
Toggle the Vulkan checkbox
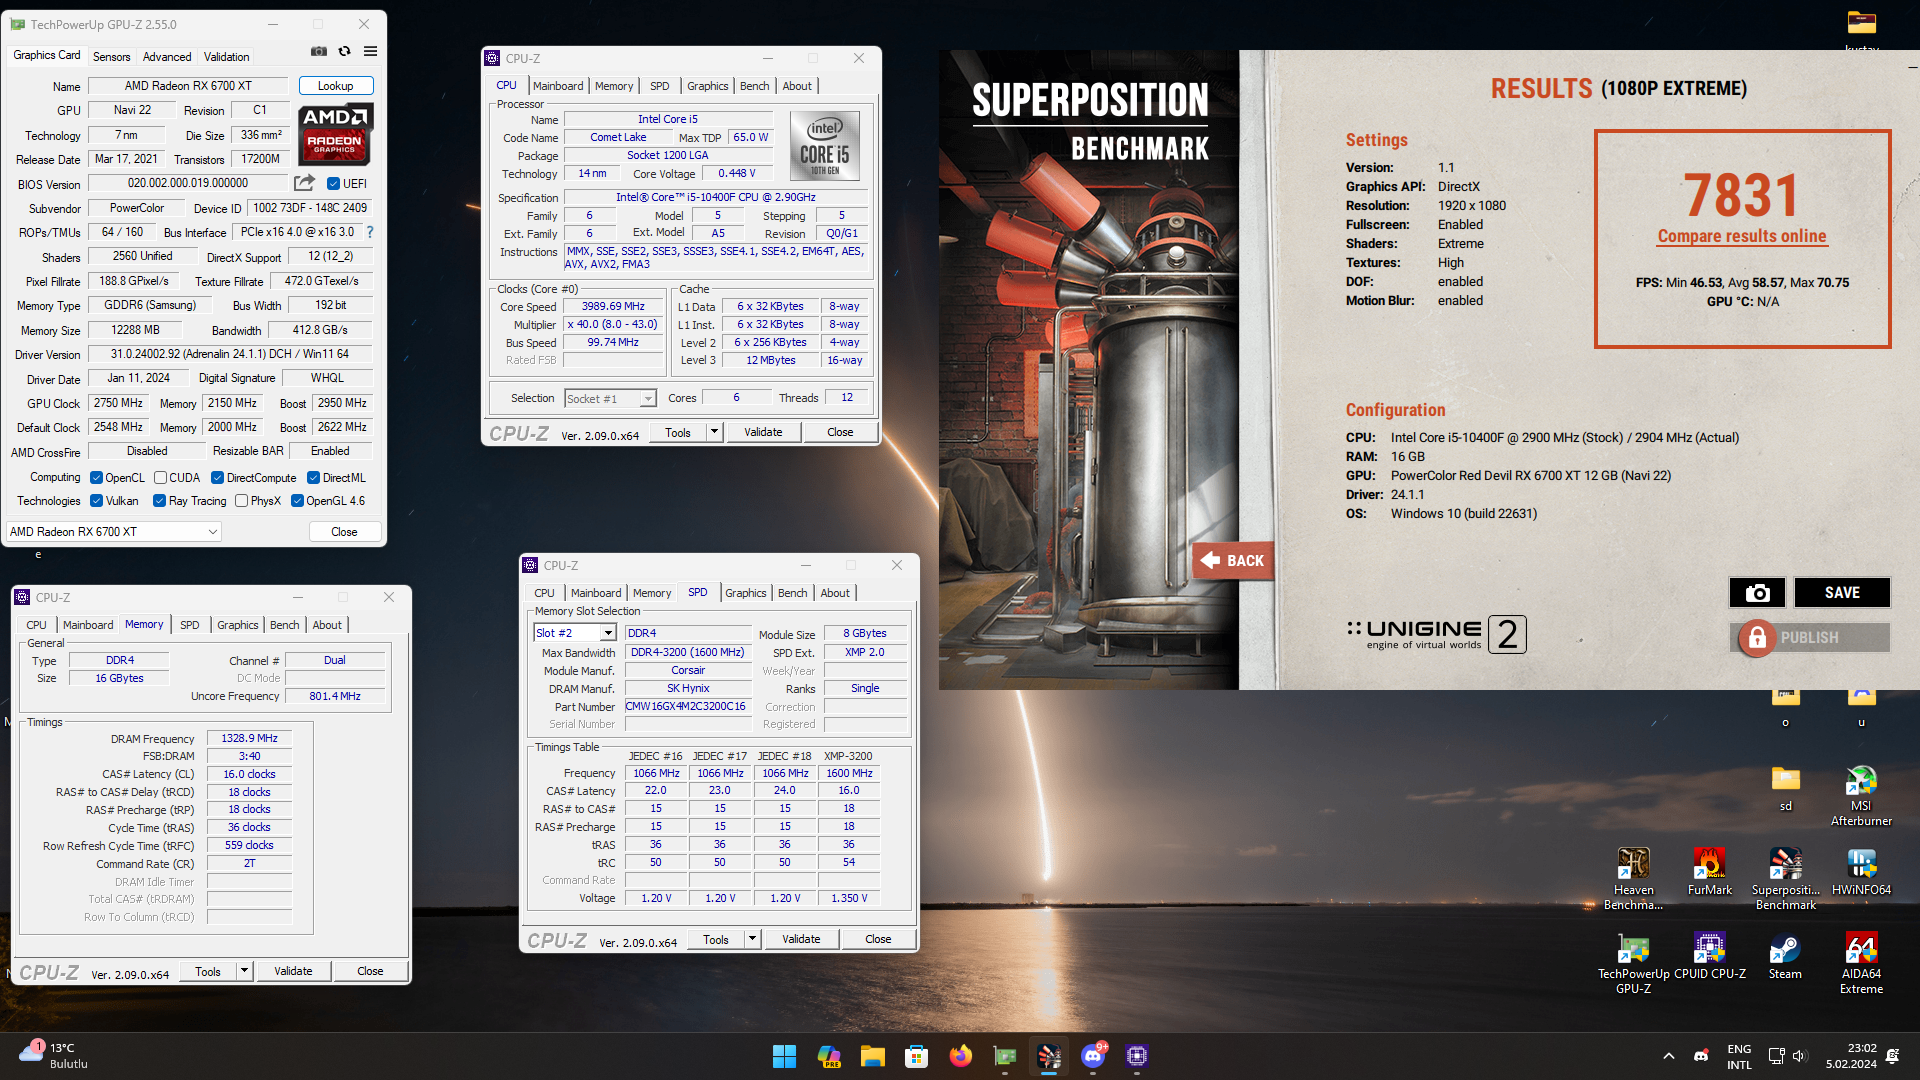96,501
